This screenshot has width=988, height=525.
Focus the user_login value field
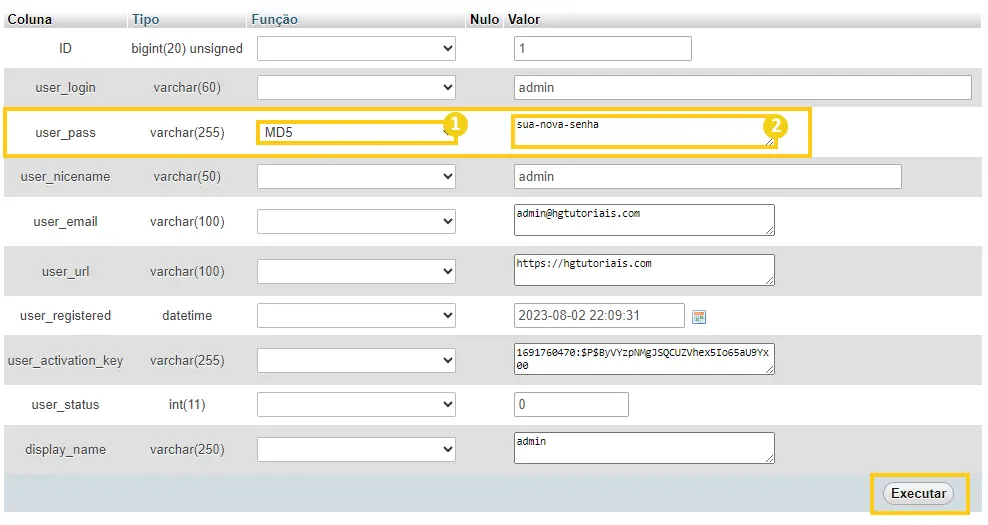[x=742, y=88]
